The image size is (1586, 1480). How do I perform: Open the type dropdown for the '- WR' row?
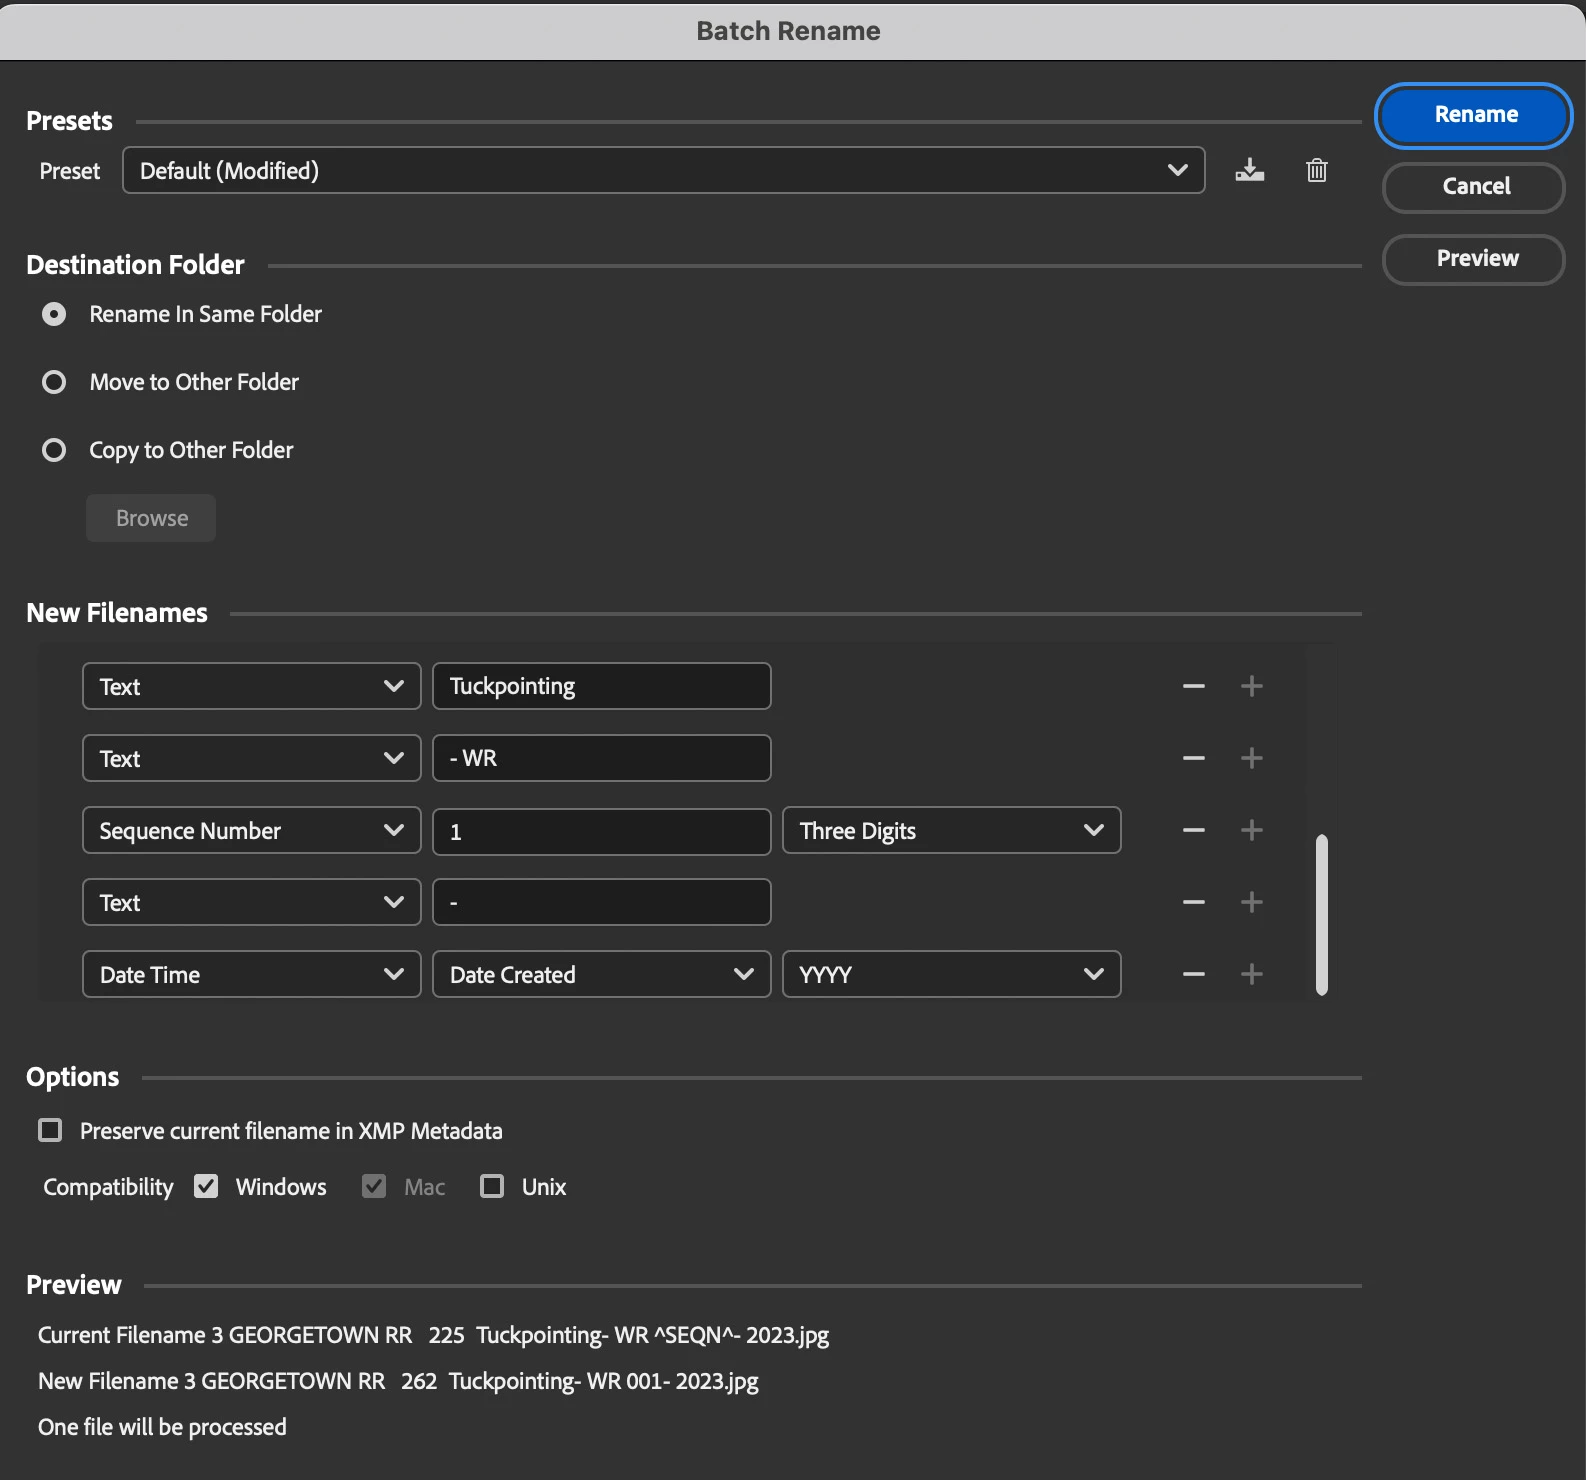[252, 758]
